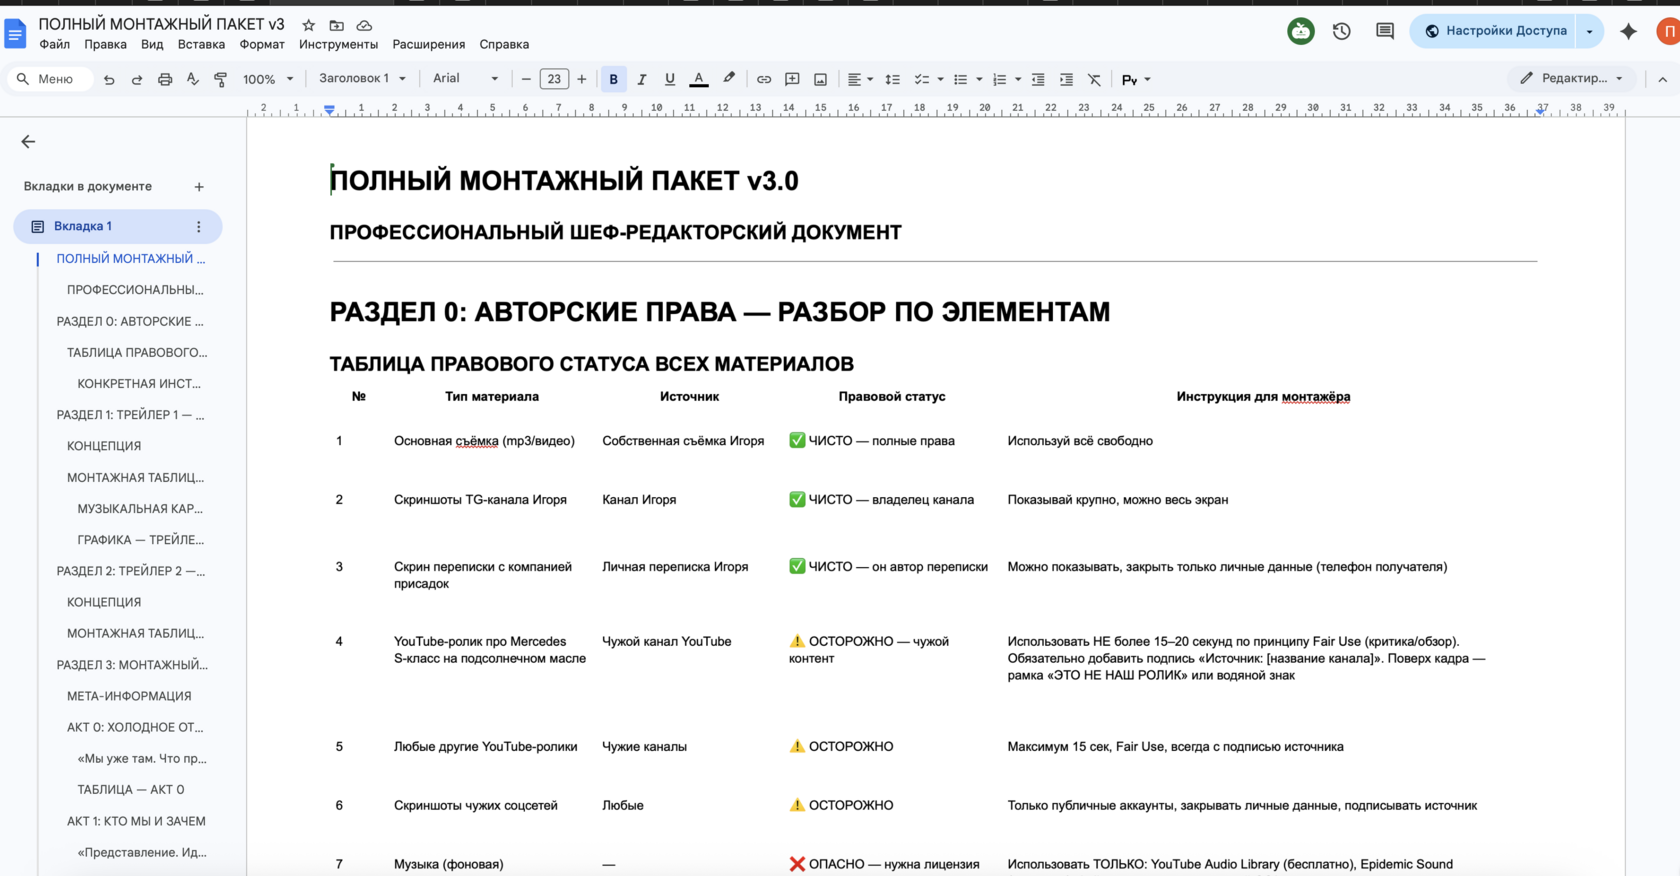The width and height of the screenshot is (1680, 876).
Task: Click the Настройки Доступа share button
Action: 1493,31
